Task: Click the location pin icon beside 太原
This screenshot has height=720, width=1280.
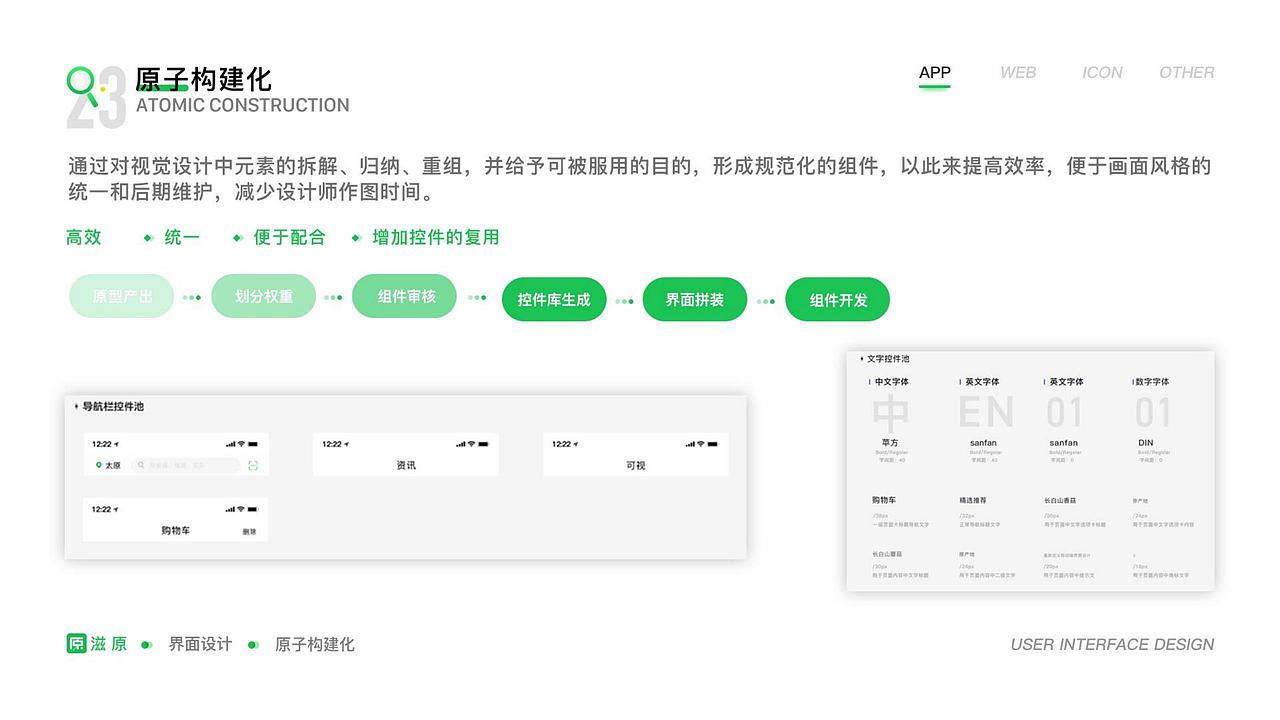Action: [99, 465]
